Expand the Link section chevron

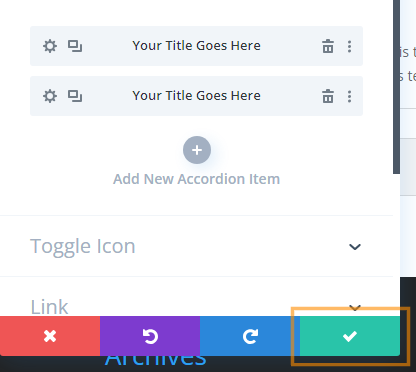[355, 307]
